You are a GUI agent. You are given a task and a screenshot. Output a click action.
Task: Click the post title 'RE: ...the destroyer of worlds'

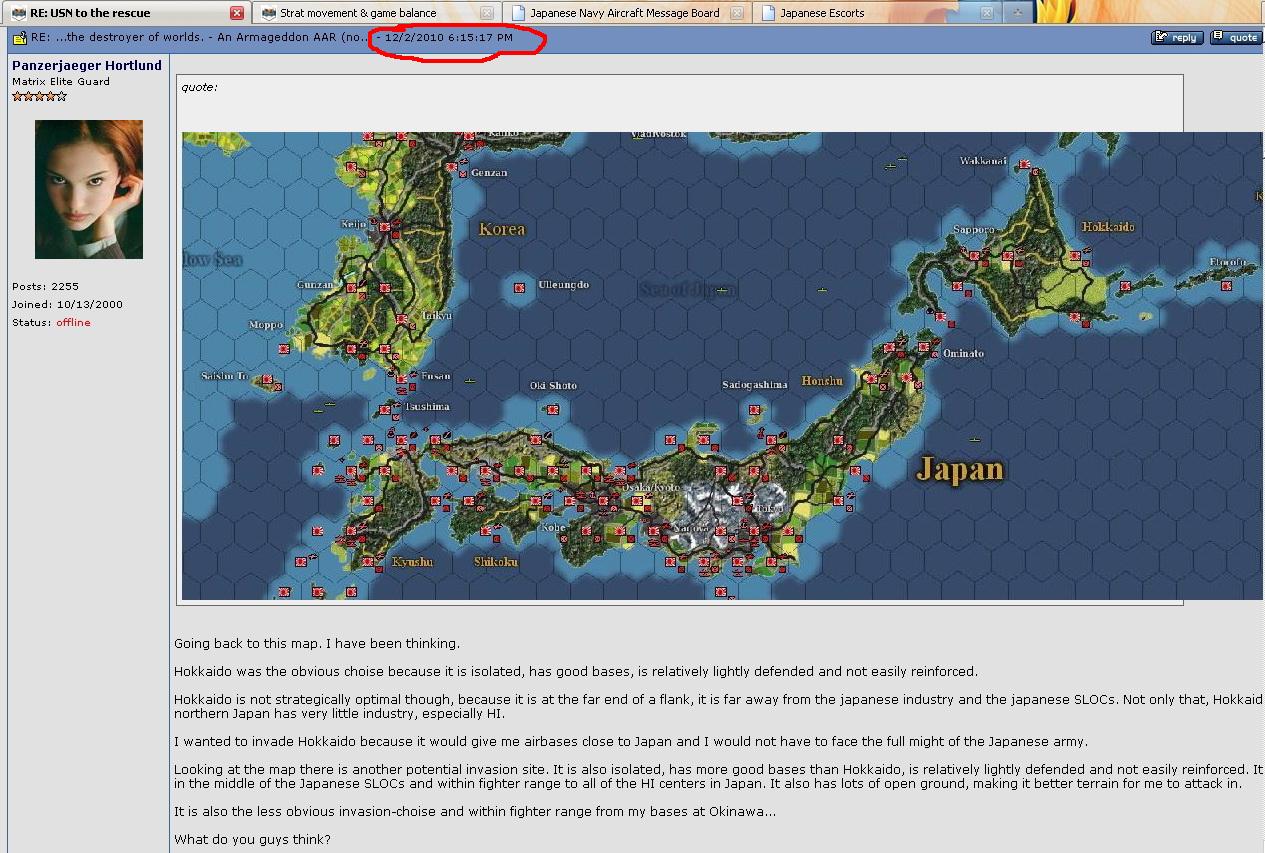pyautogui.click(x=200, y=38)
